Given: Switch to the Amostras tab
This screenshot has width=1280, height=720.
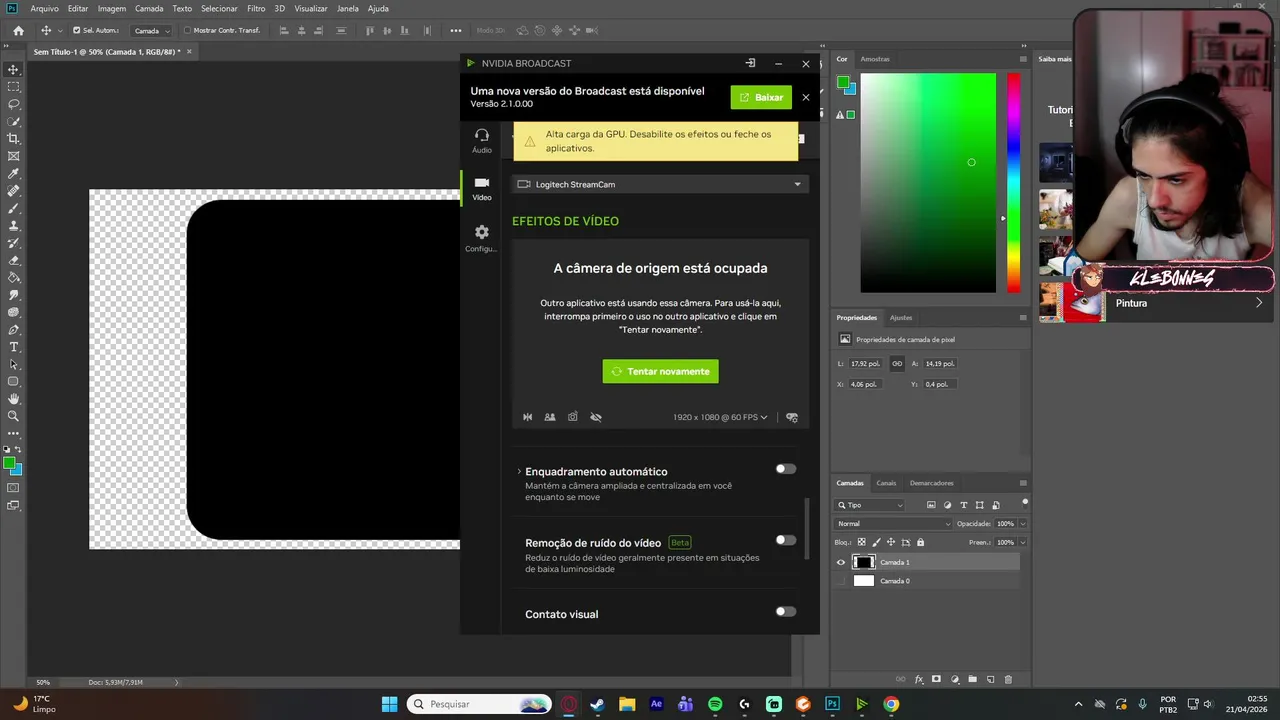Looking at the screenshot, I should tap(875, 59).
